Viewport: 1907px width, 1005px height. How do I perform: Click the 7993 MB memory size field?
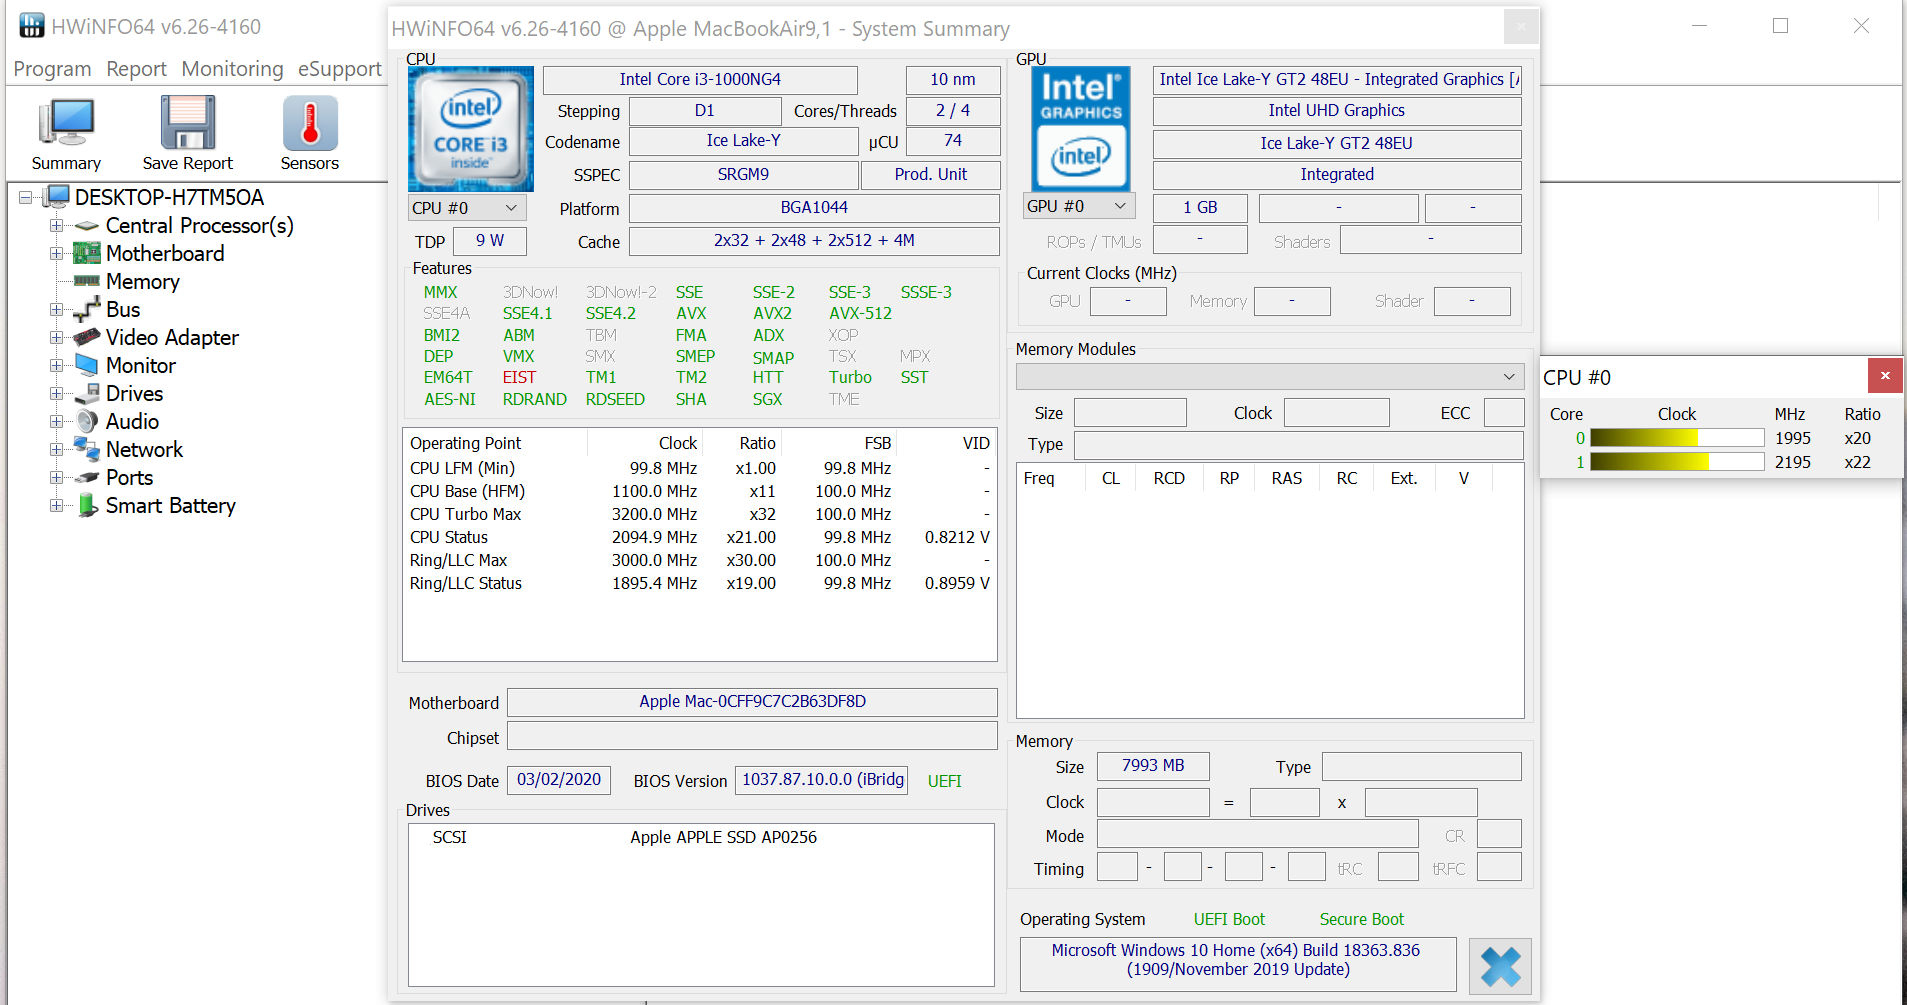(1153, 766)
